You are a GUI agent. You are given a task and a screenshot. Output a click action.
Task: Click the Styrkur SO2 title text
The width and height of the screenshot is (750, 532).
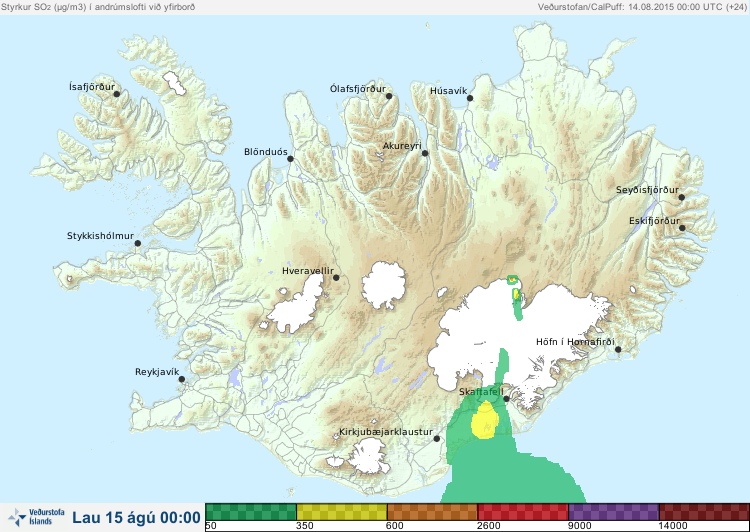pos(98,7)
